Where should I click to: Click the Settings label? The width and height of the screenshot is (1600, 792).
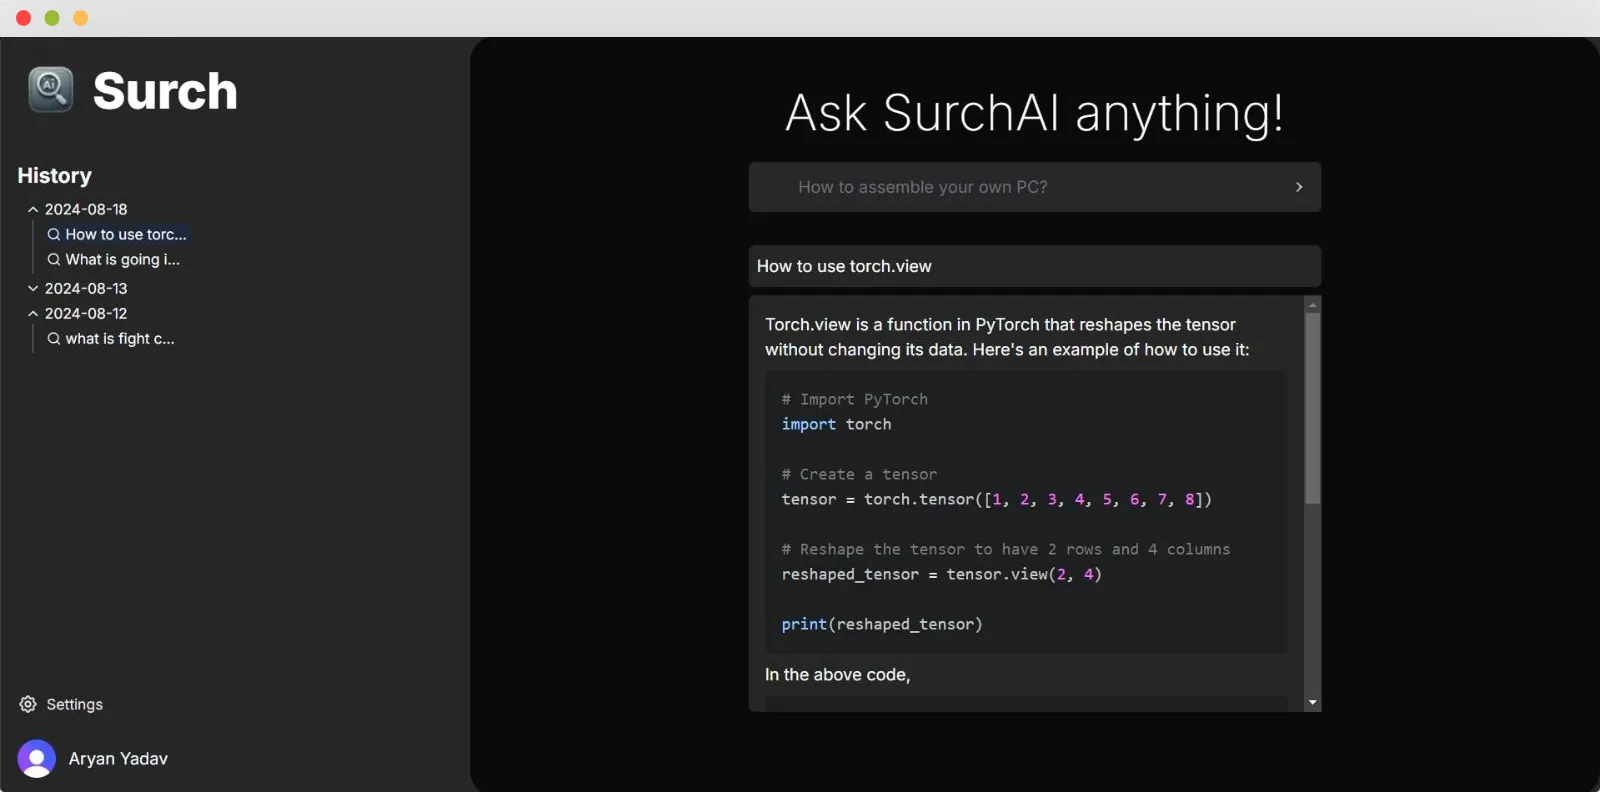(75, 704)
